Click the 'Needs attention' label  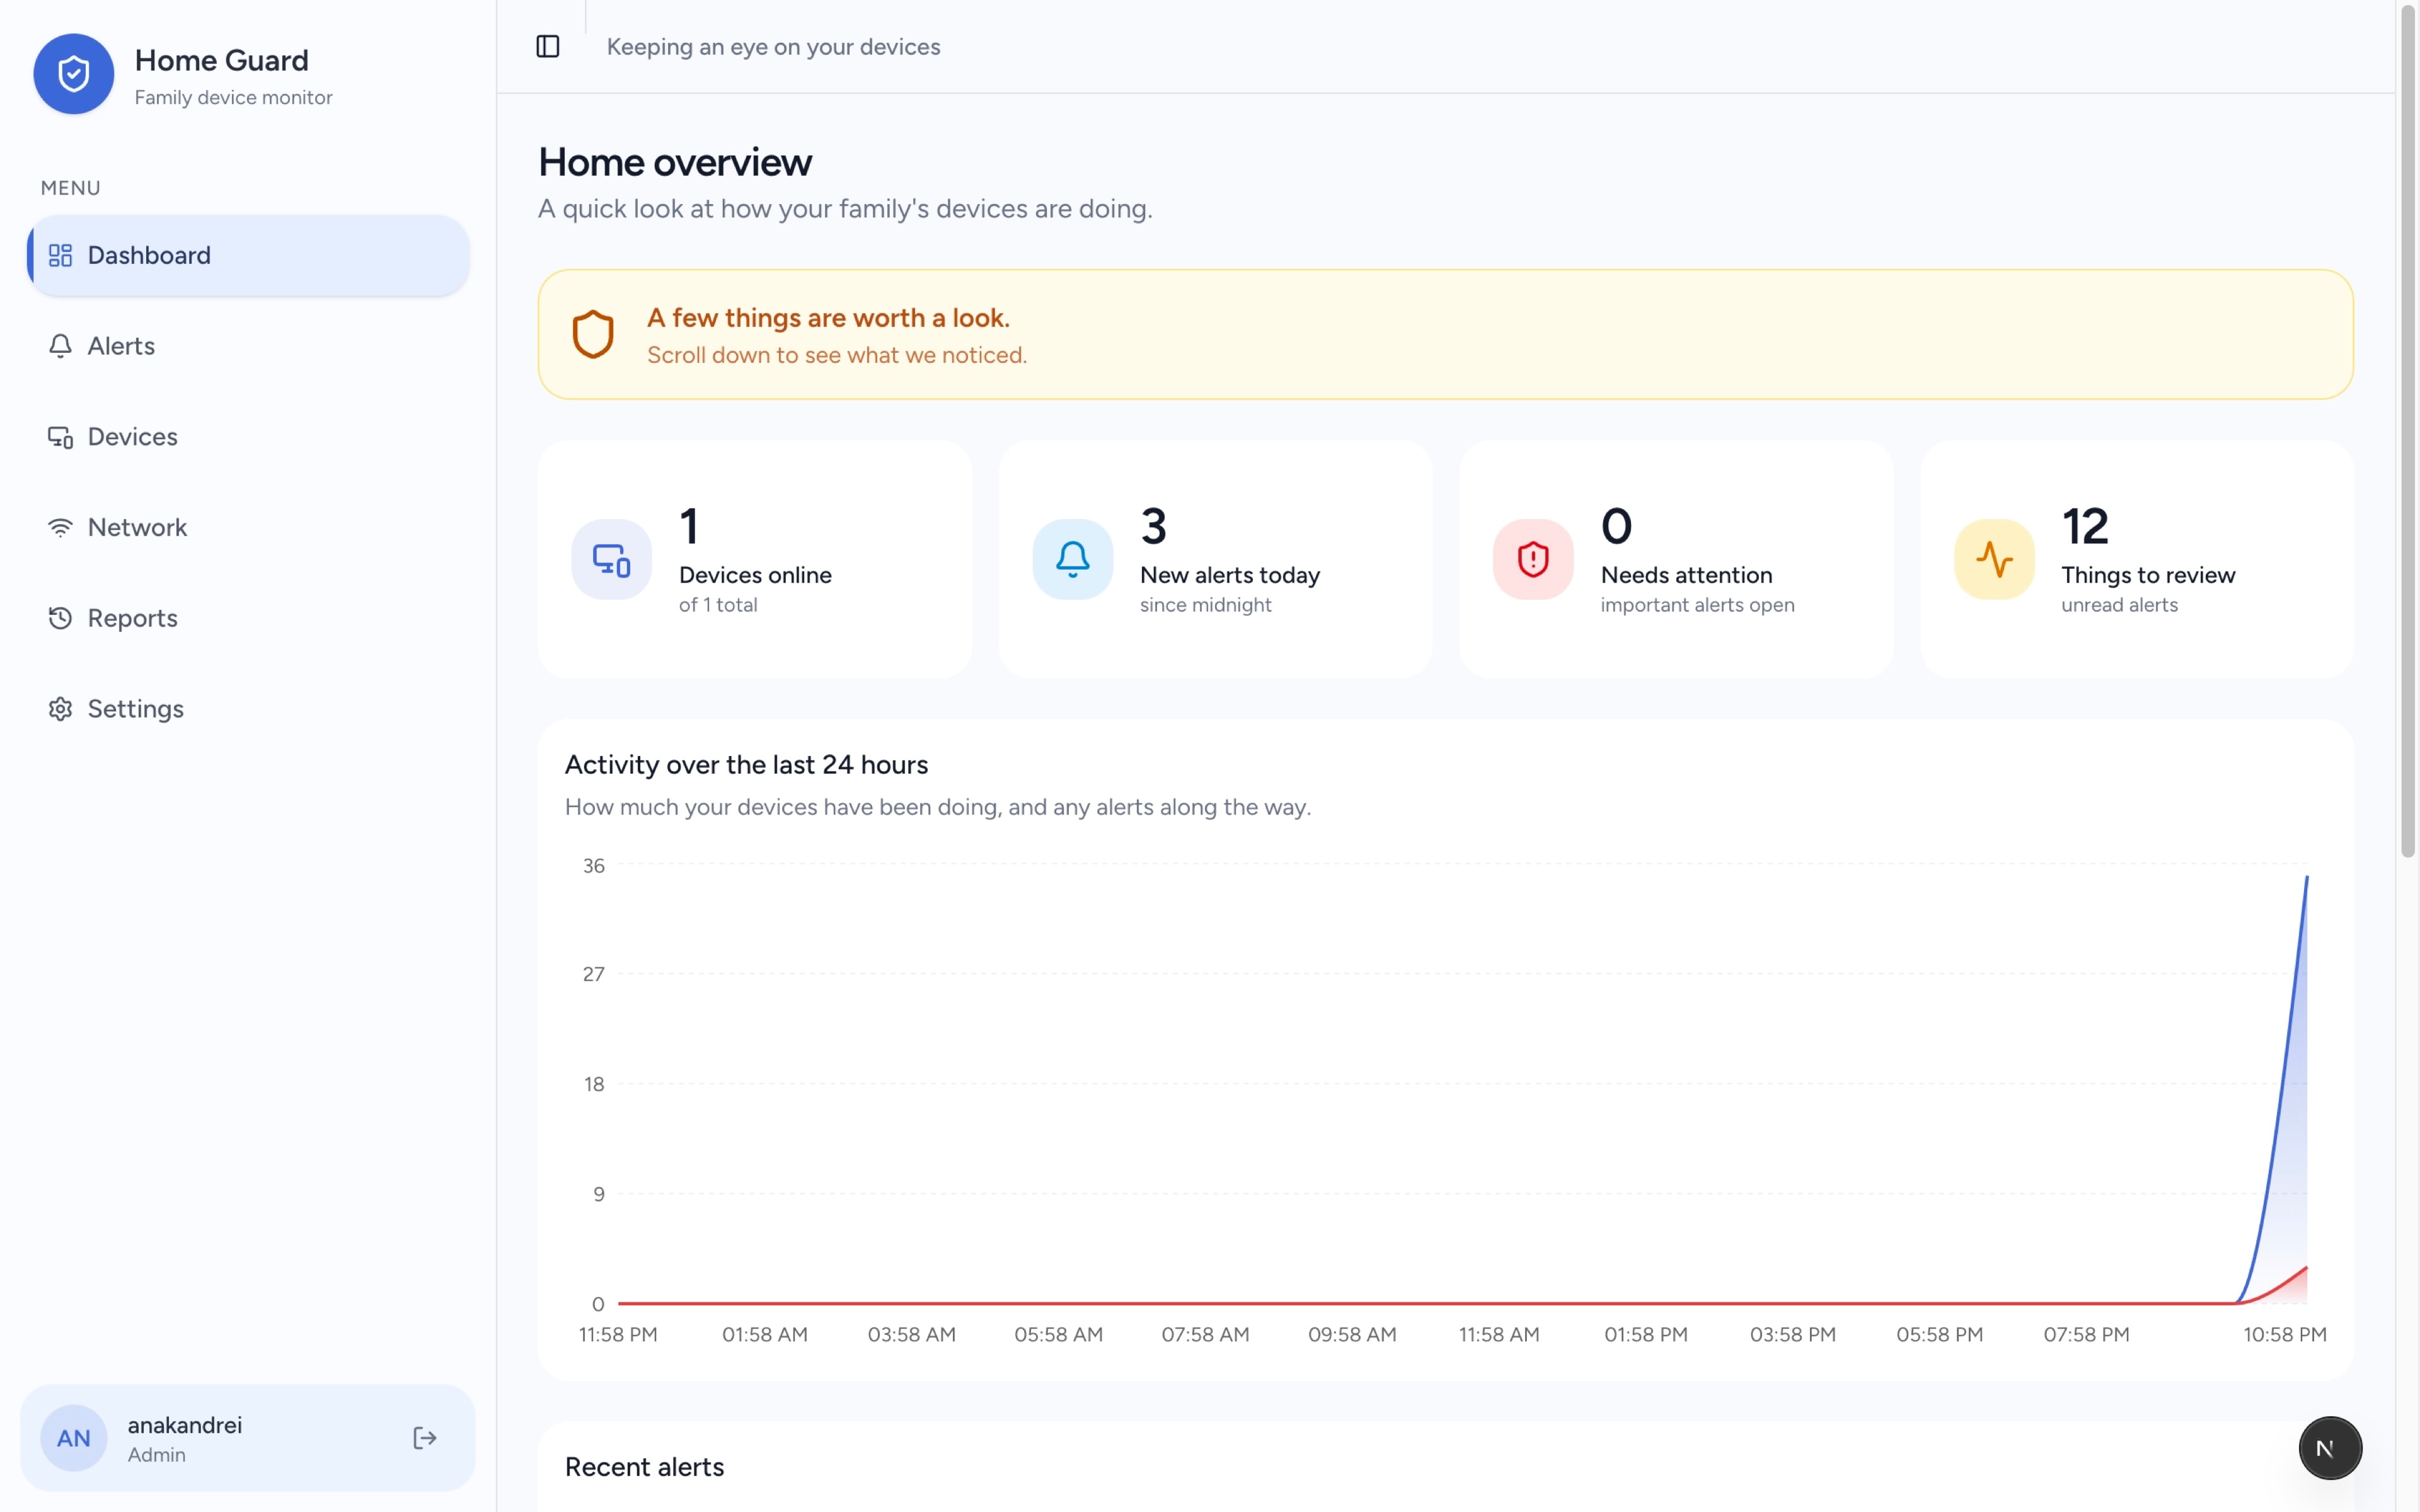click(x=1686, y=575)
